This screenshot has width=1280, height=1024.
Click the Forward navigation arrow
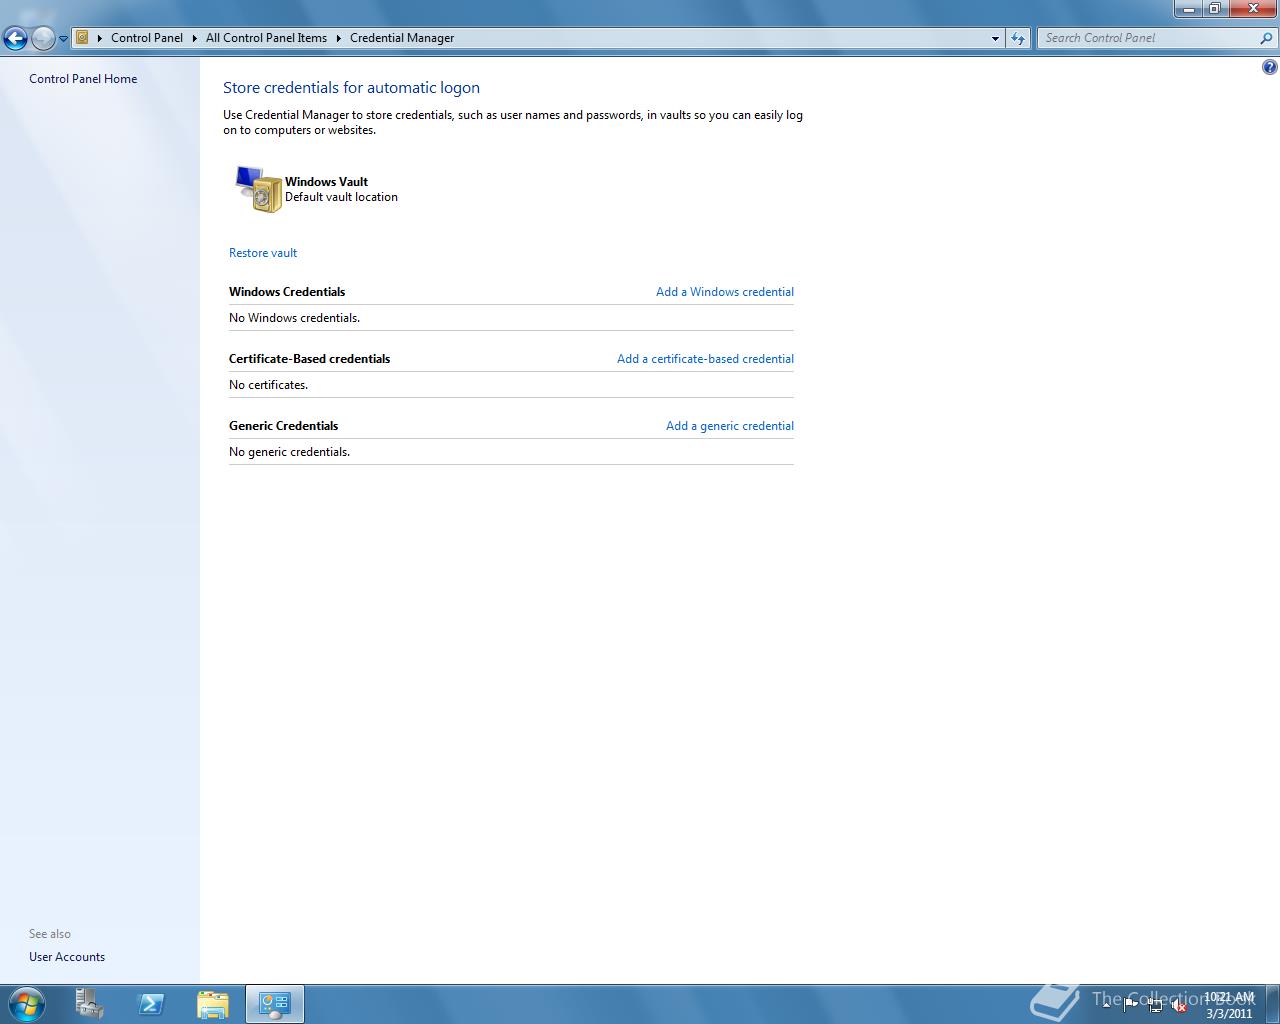(43, 39)
